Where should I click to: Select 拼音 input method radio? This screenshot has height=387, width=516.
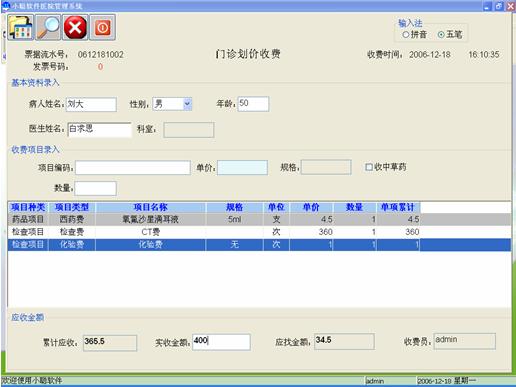tap(406, 34)
